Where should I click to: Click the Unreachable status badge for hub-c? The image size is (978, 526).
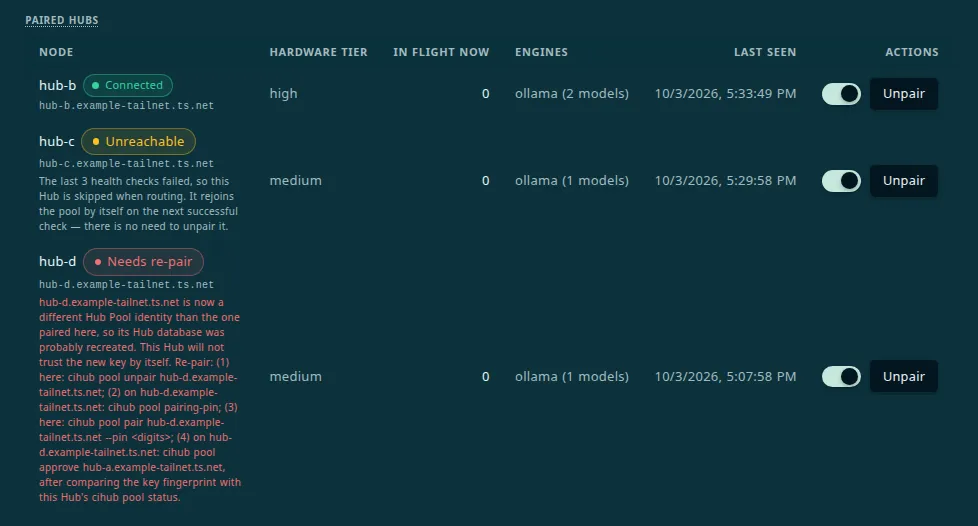138,142
